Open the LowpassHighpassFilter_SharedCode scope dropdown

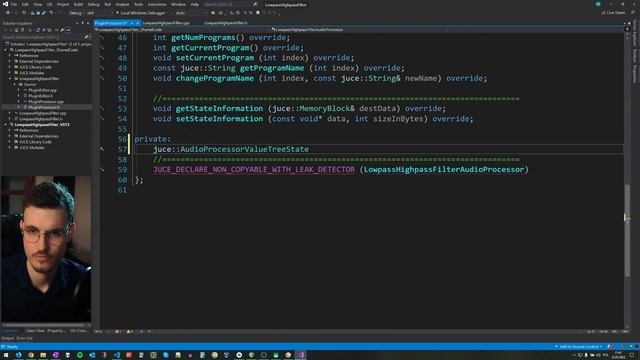(x=183, y=30)
